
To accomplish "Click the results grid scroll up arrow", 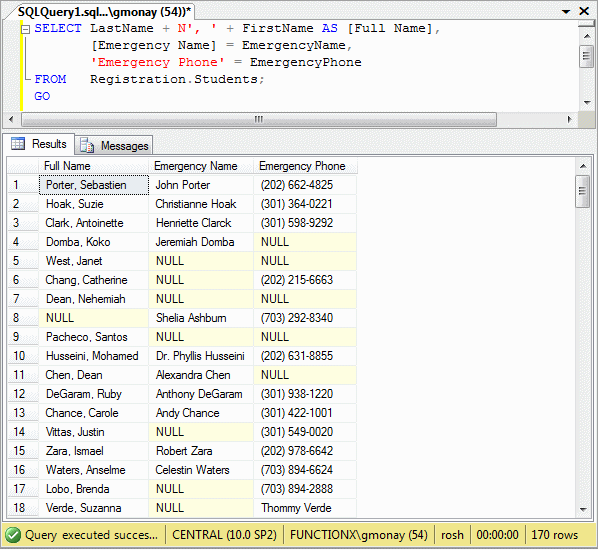I will [x=583, y=166].
